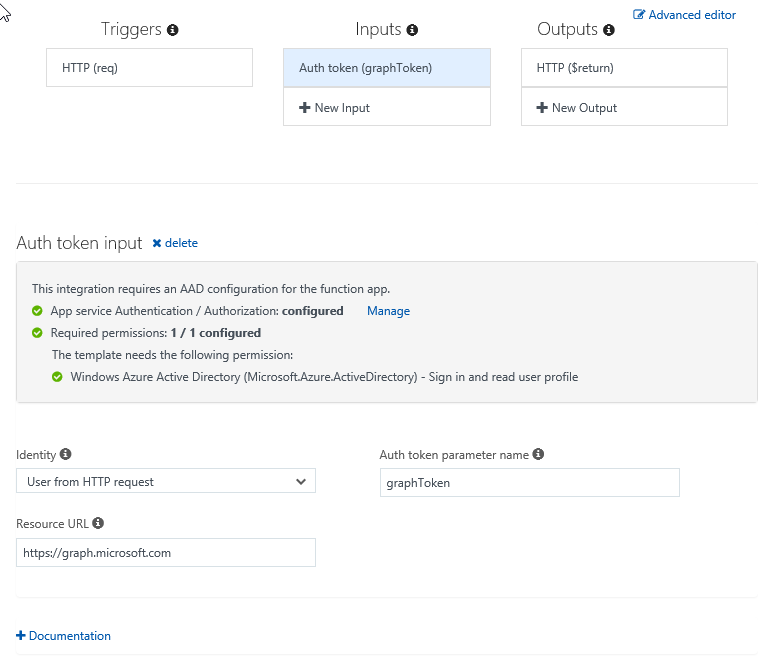Click the Manage authentication link

pyautogui.click(x=388, y=311)
